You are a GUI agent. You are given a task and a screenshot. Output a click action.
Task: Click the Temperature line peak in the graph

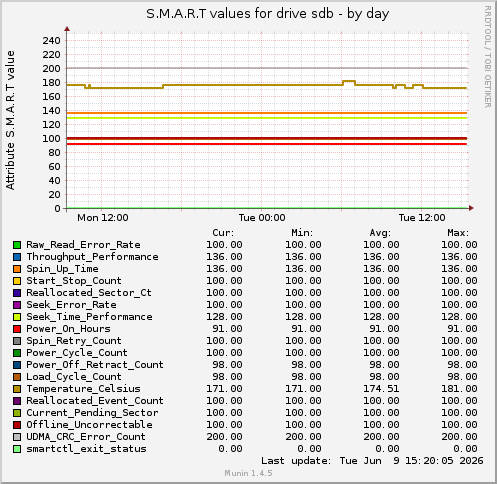point(349,81)
